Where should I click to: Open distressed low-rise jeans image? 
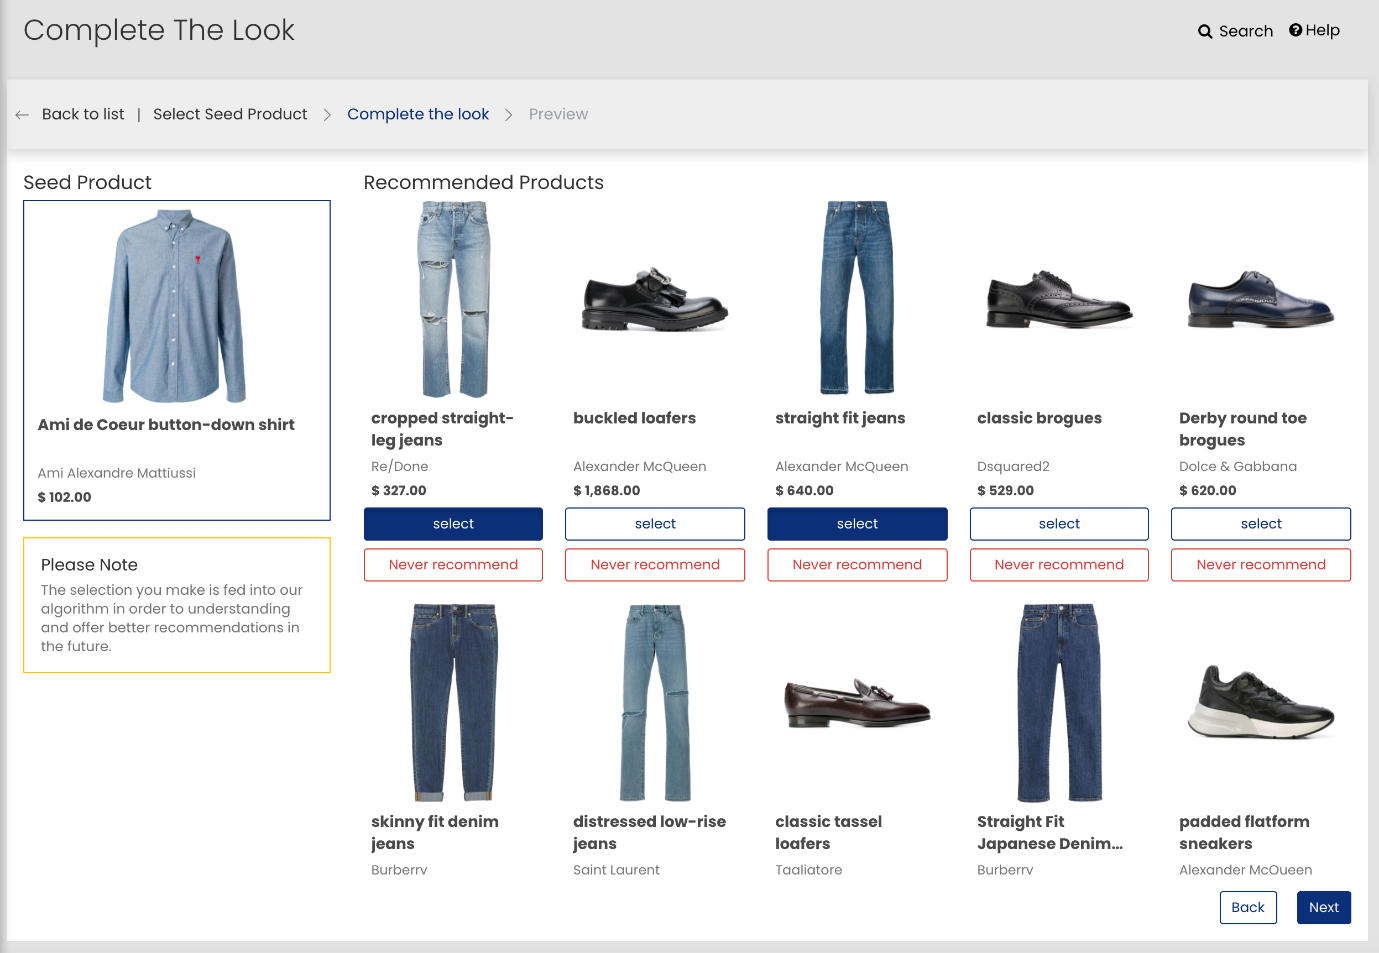[655, 702]
